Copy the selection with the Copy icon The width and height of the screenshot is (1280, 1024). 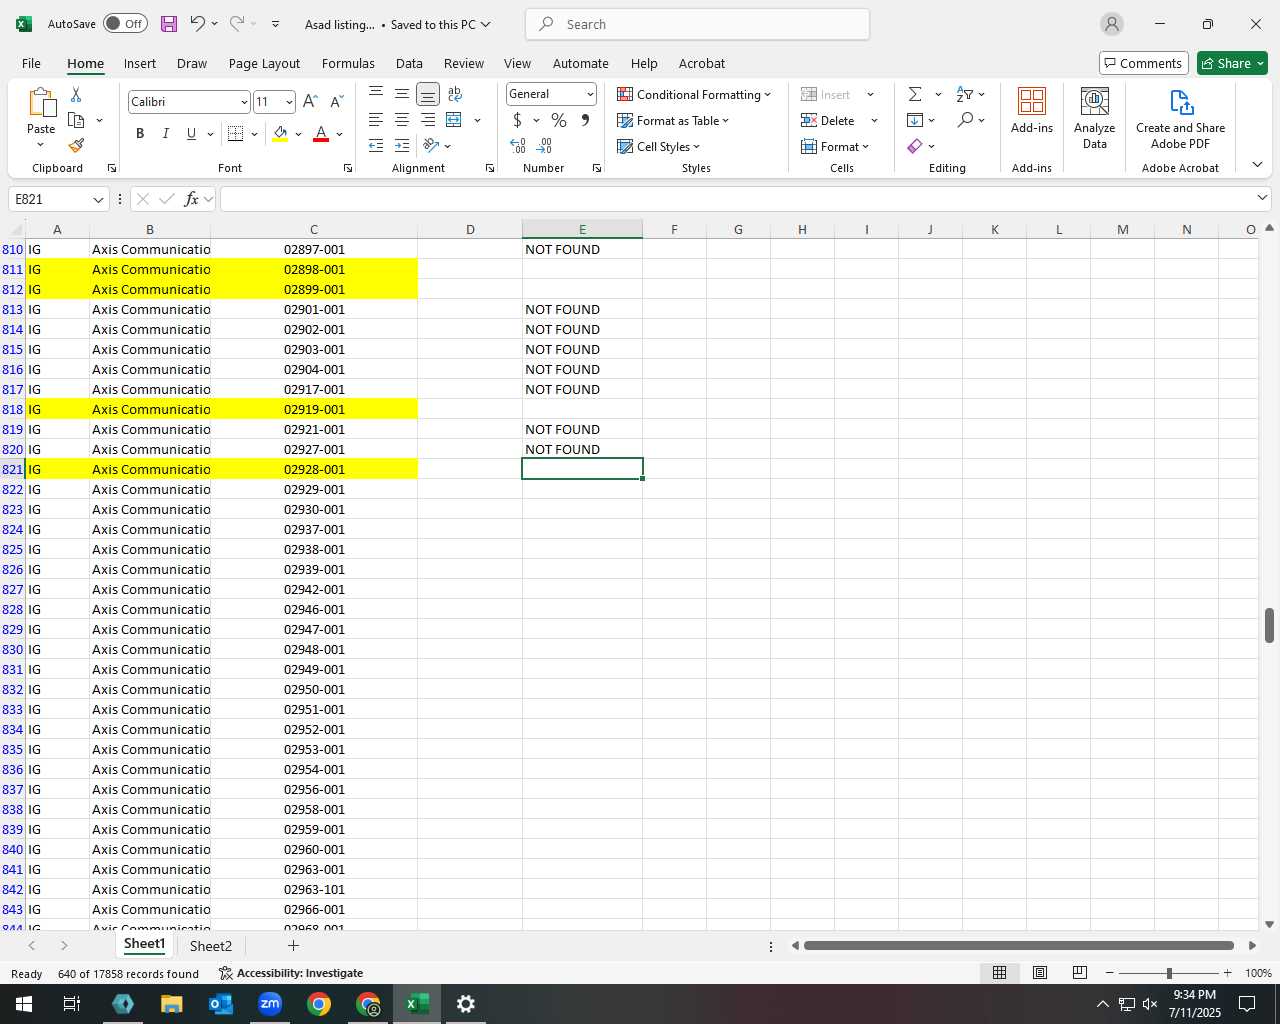pos(76,120)
